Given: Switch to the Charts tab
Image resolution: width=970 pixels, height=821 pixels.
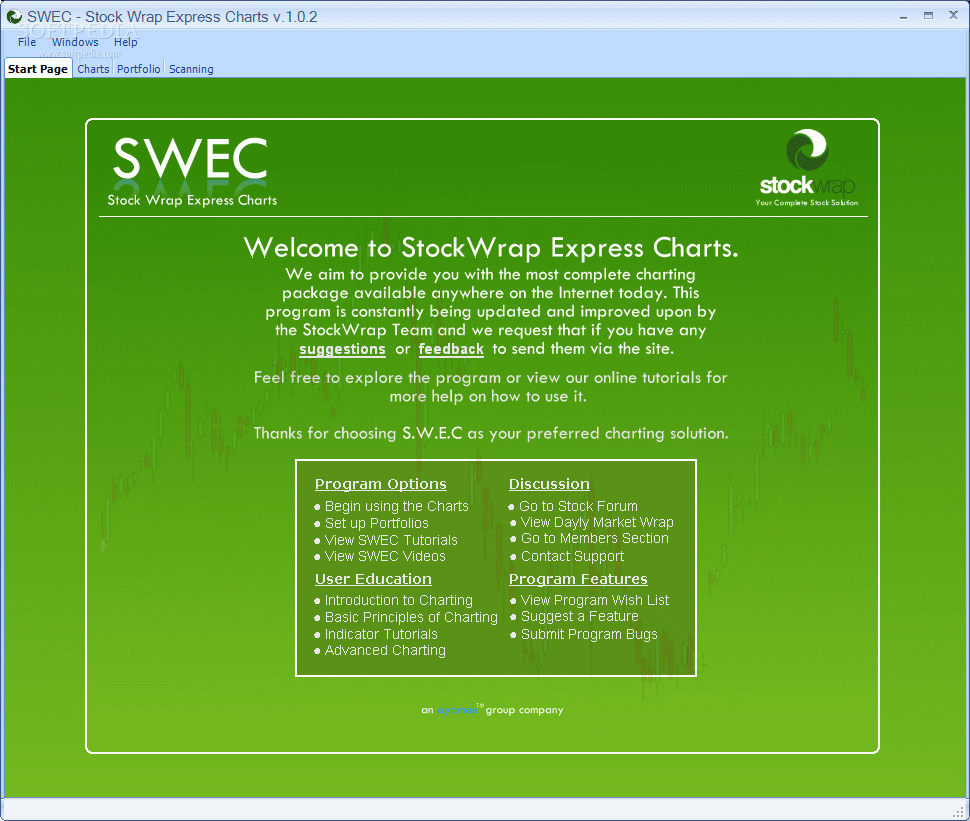Looking at the screenshot, I should click(x=93, y=69).
